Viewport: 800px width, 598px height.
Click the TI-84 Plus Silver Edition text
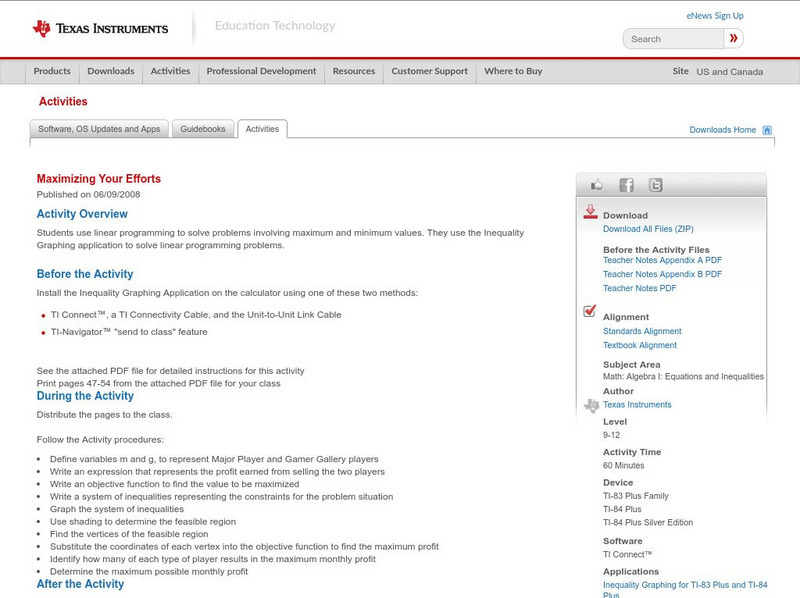tap(648, 522)
